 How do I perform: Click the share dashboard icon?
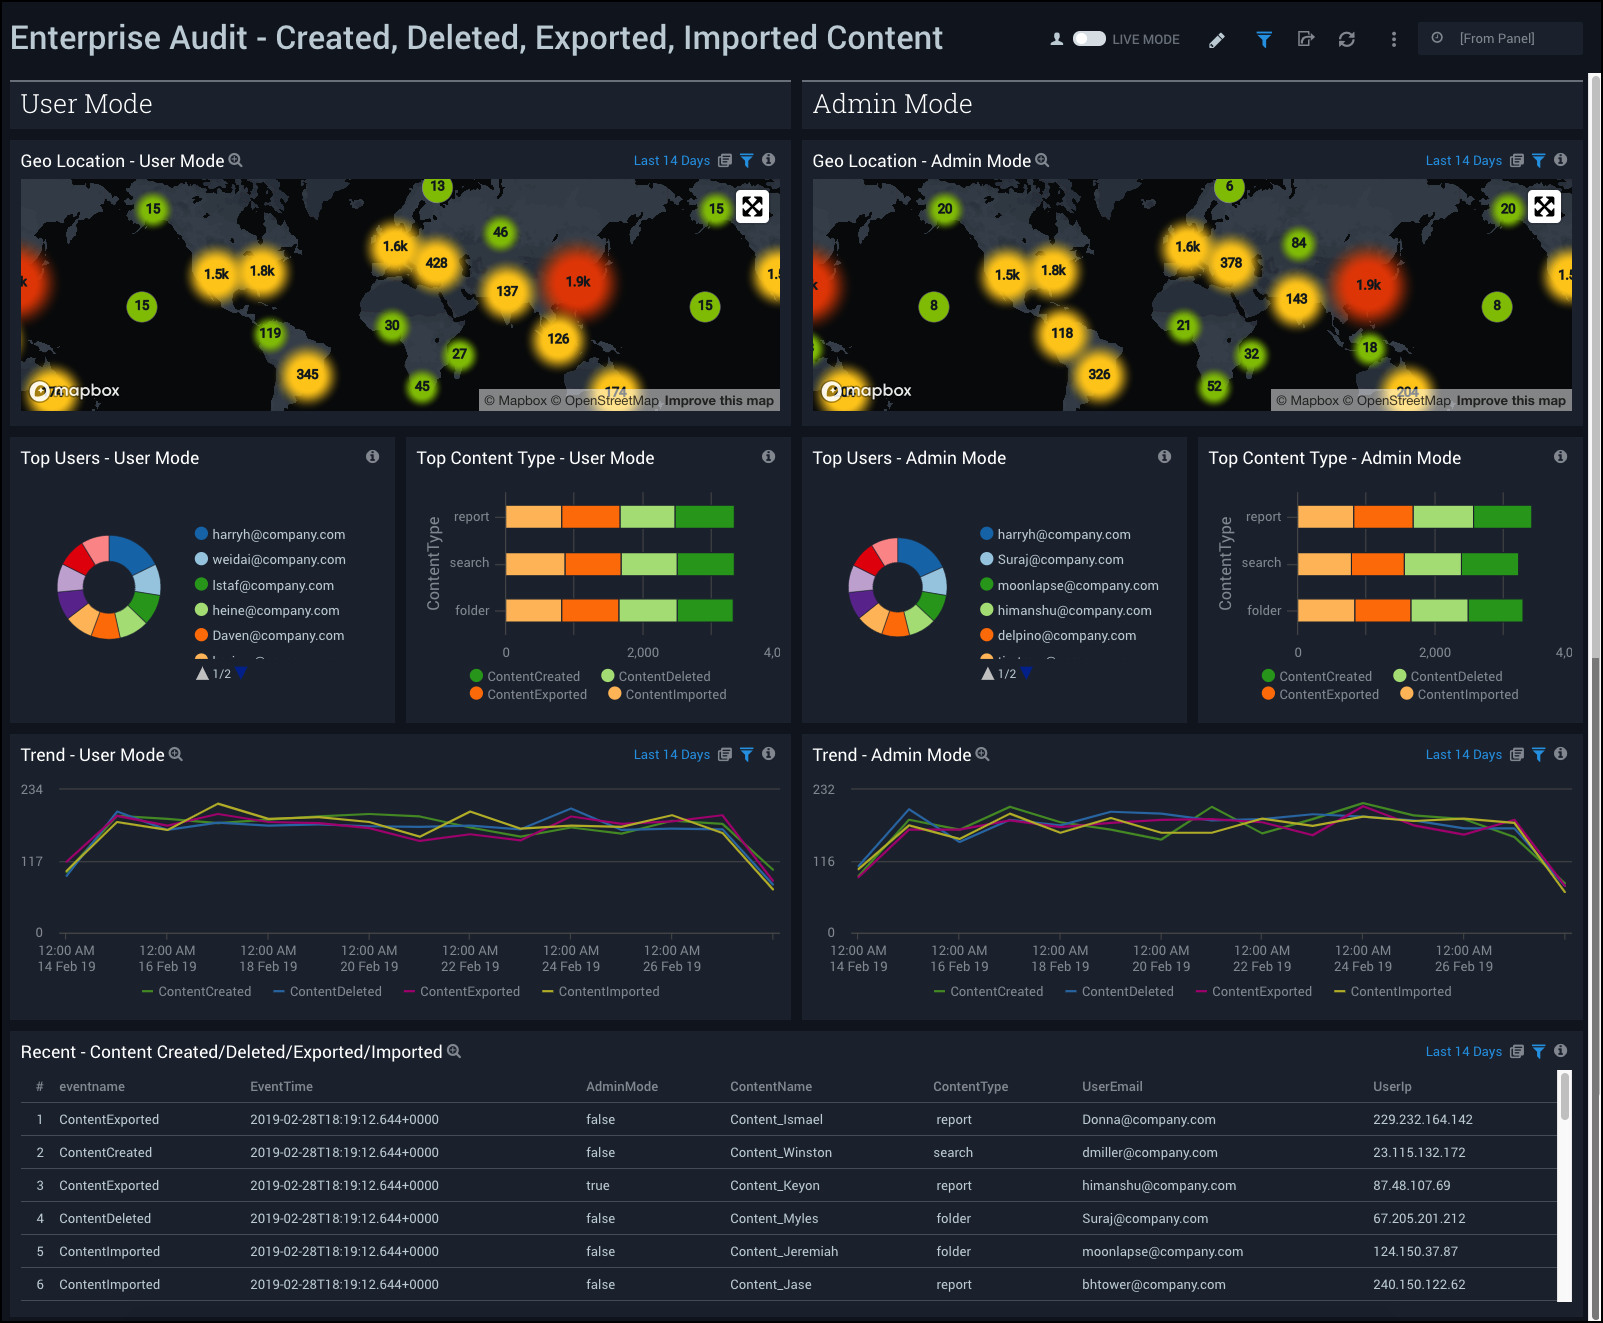(1305, 39)
